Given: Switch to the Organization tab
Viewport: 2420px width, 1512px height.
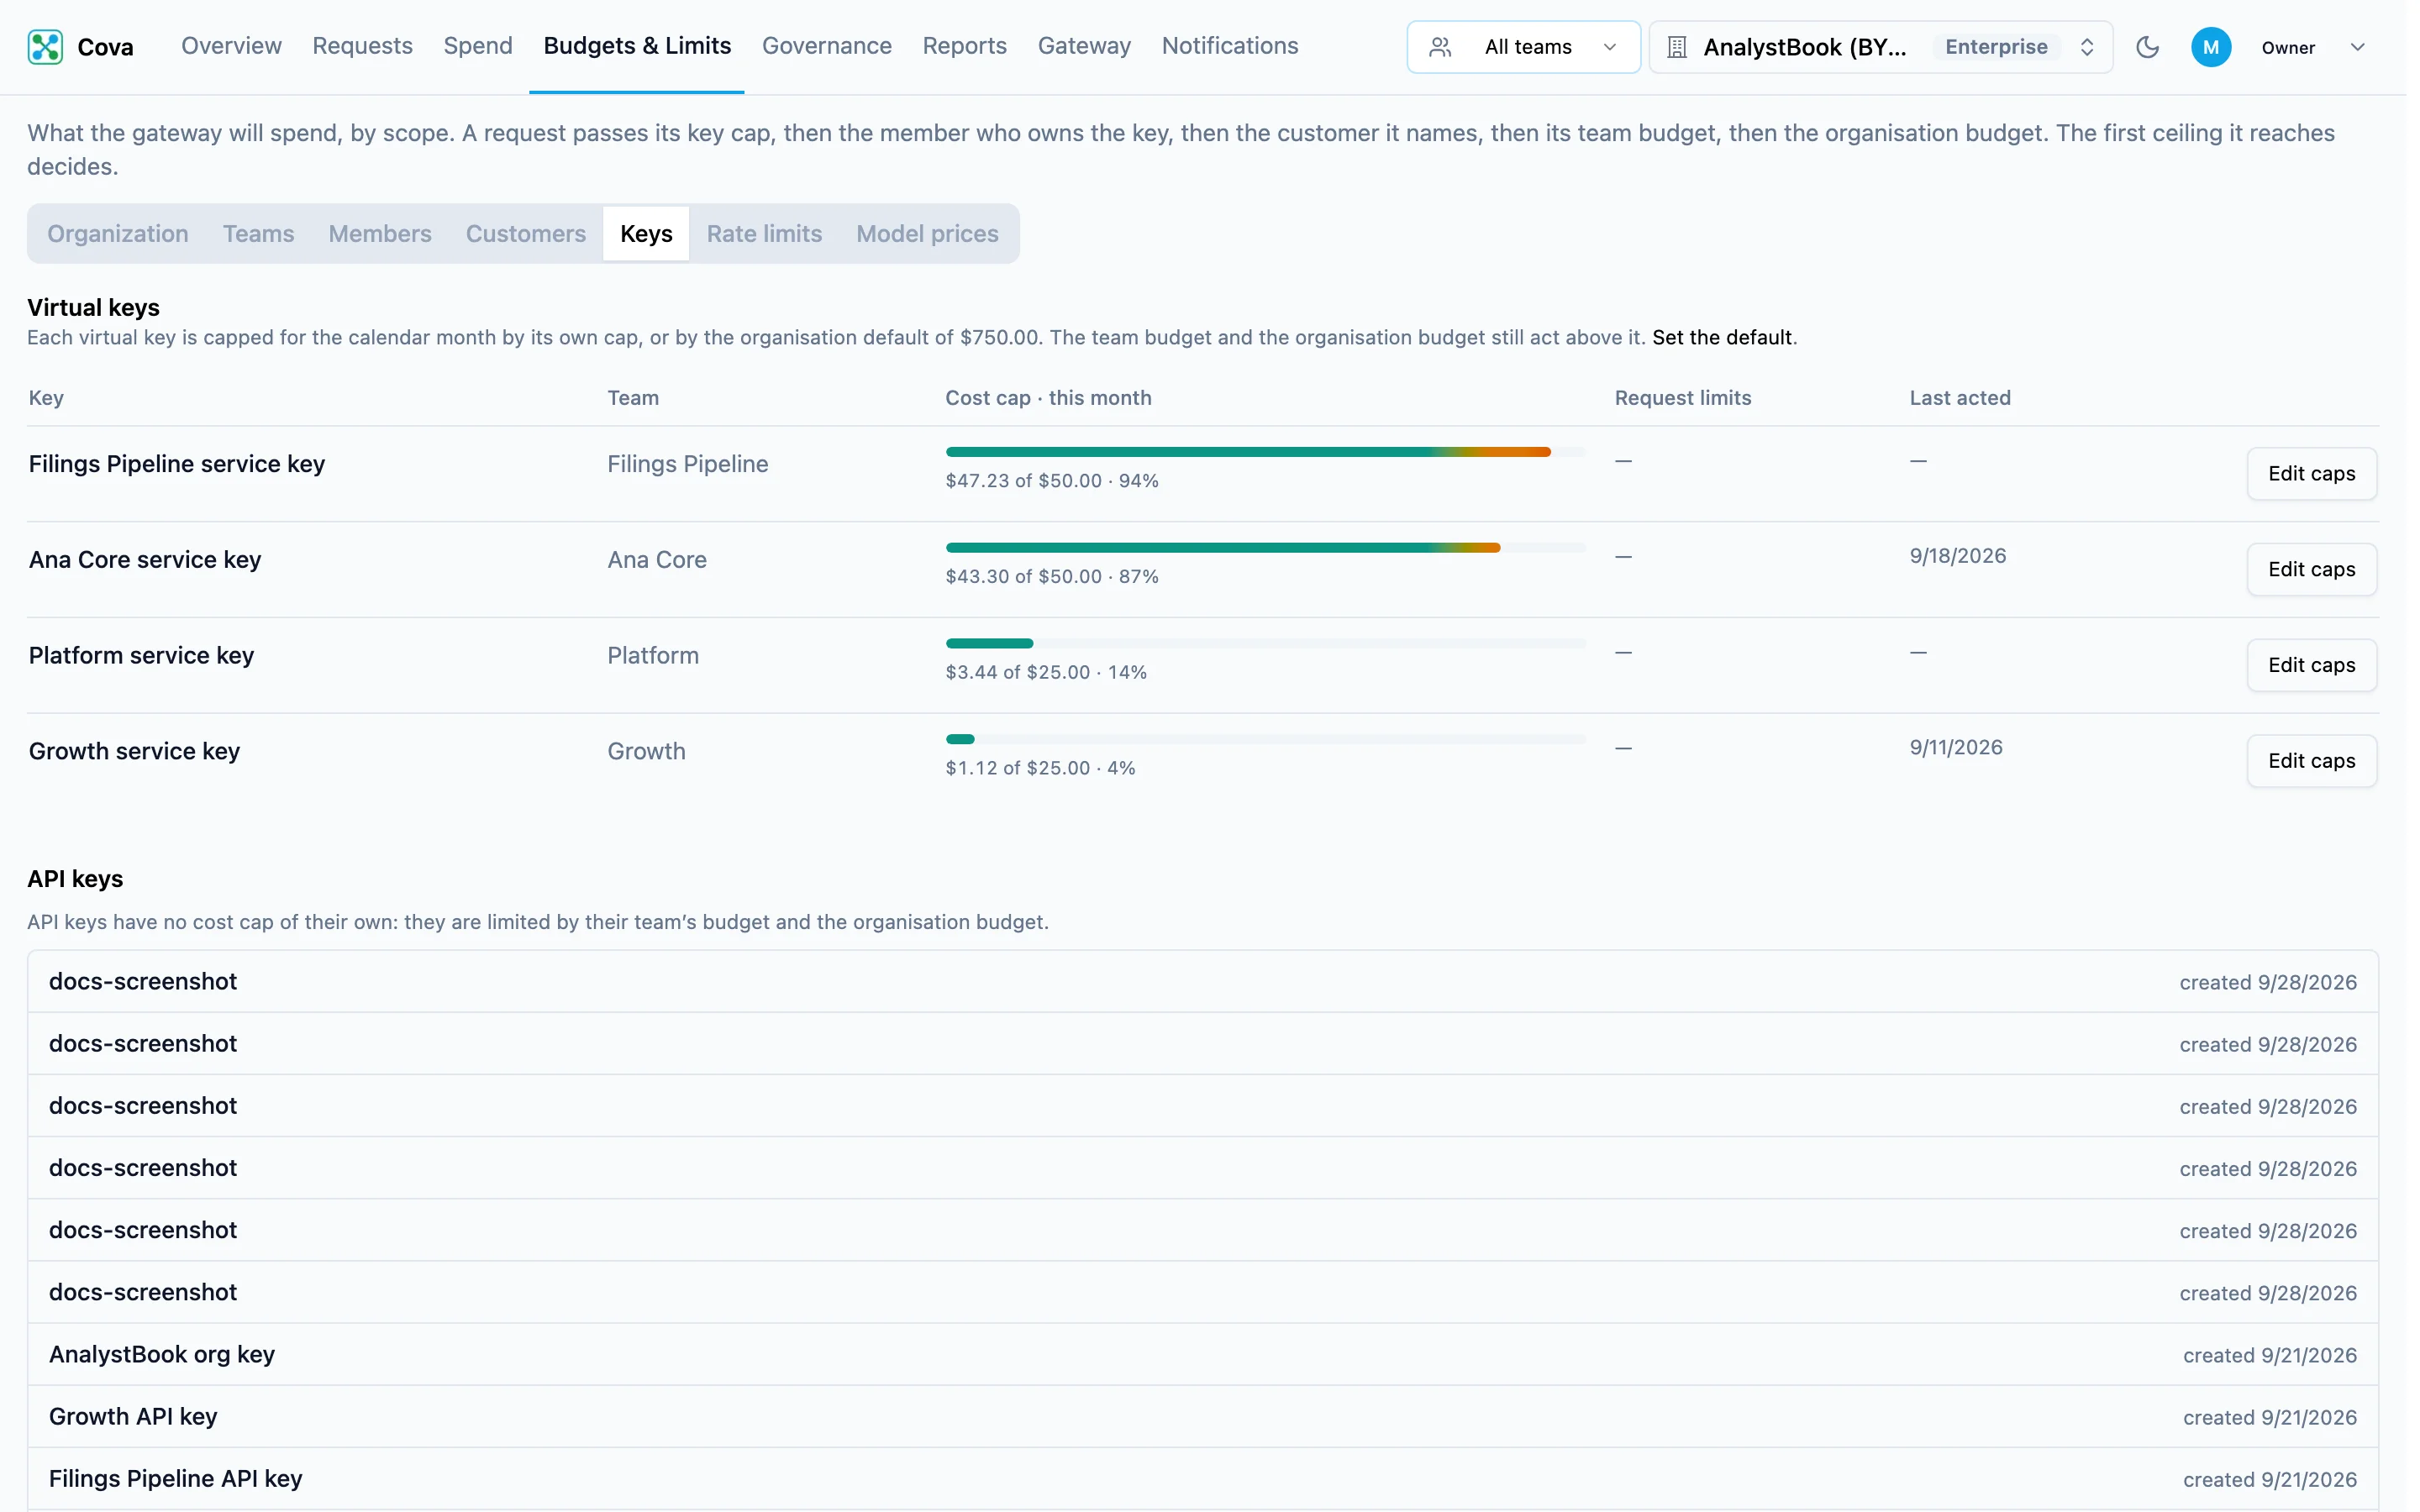Looking at the screenshot, I should pyautogui.click(x=118, y=235).
